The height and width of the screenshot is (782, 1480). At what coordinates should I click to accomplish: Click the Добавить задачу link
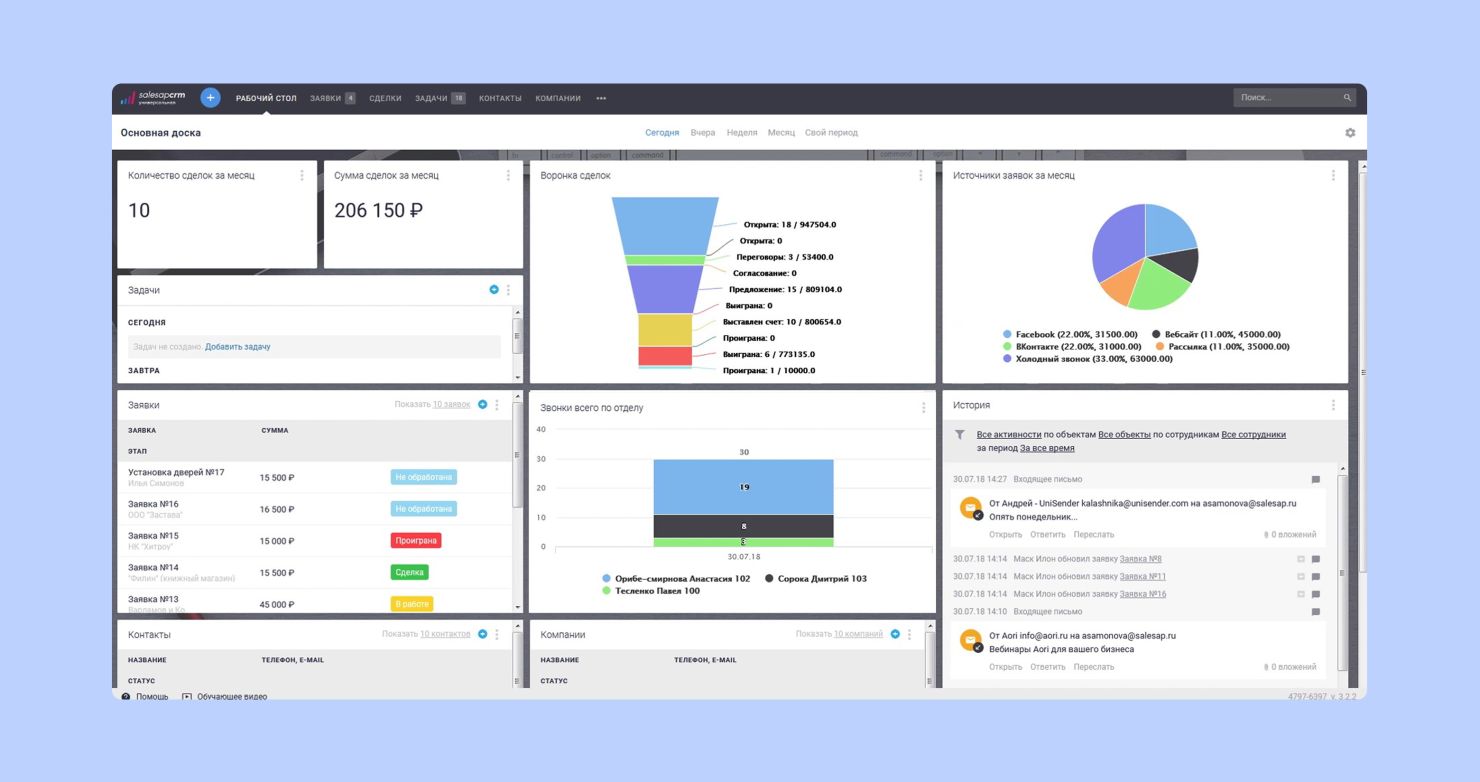(237, 347)
